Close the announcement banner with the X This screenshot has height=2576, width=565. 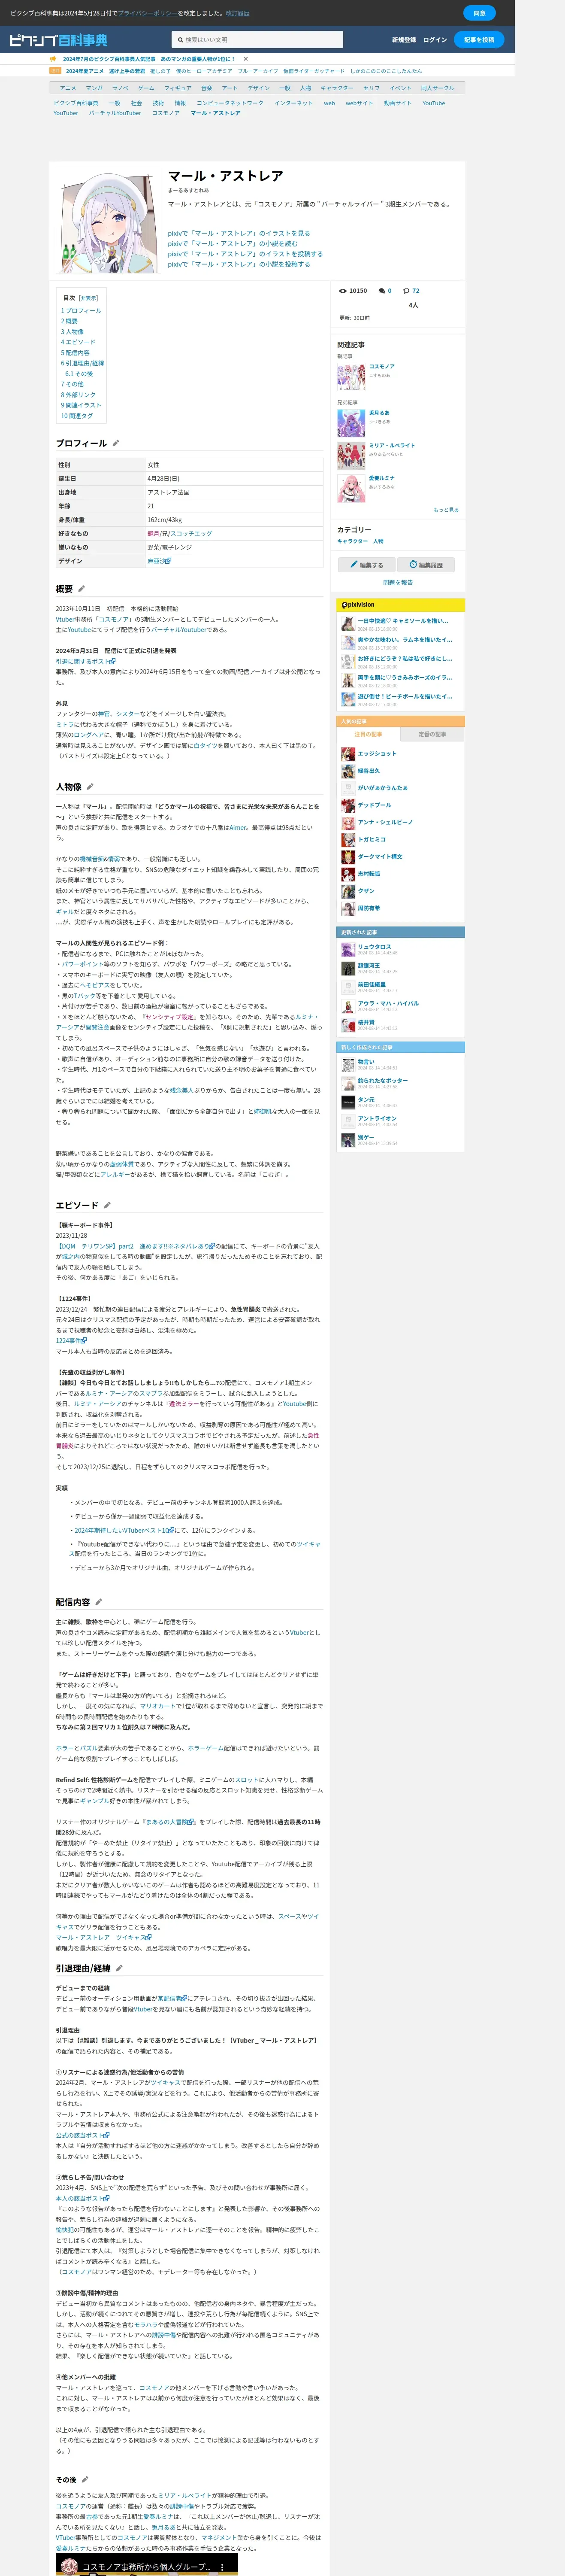click(x=246, y=59)
